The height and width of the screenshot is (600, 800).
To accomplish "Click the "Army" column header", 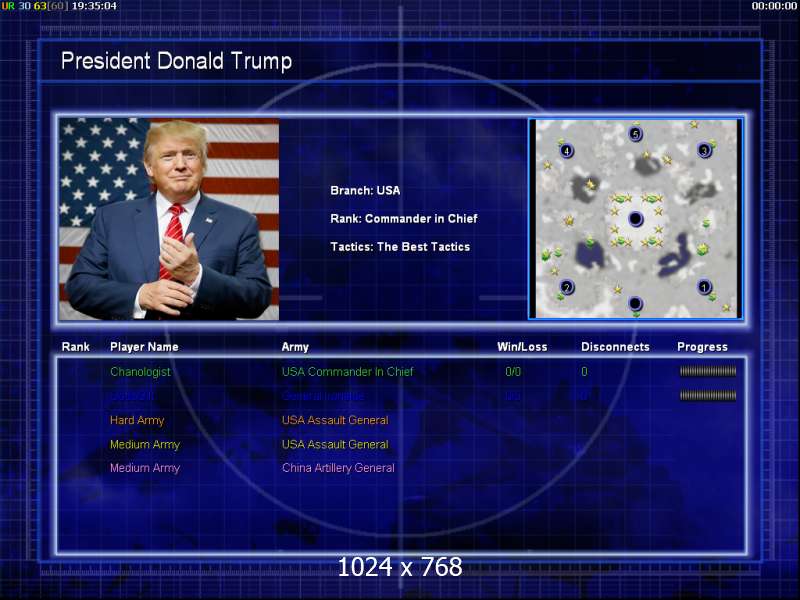I will point(295,347).
